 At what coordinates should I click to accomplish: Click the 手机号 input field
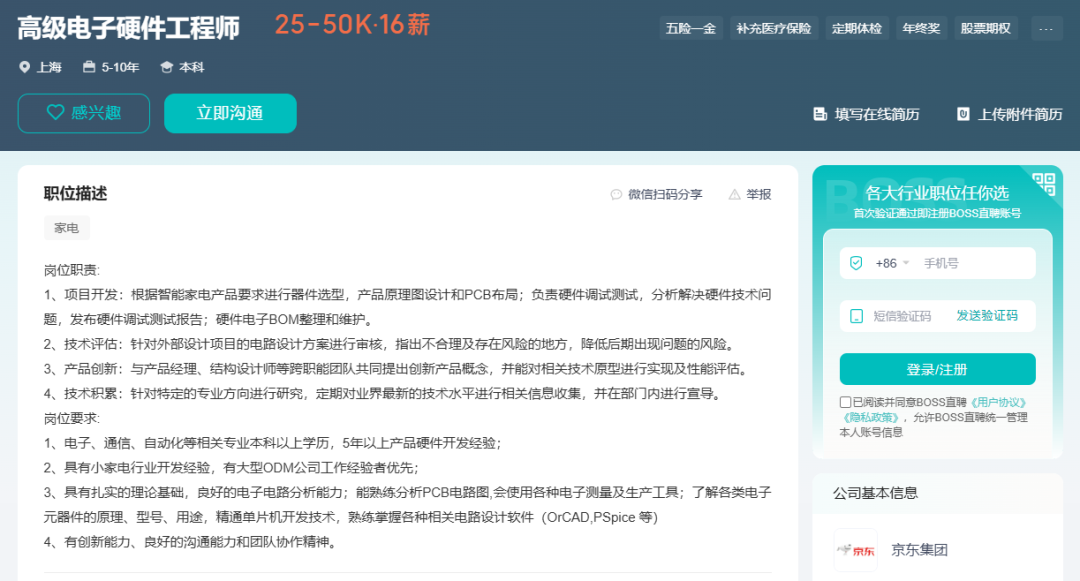pyautogui.click(x=975, y=263)
